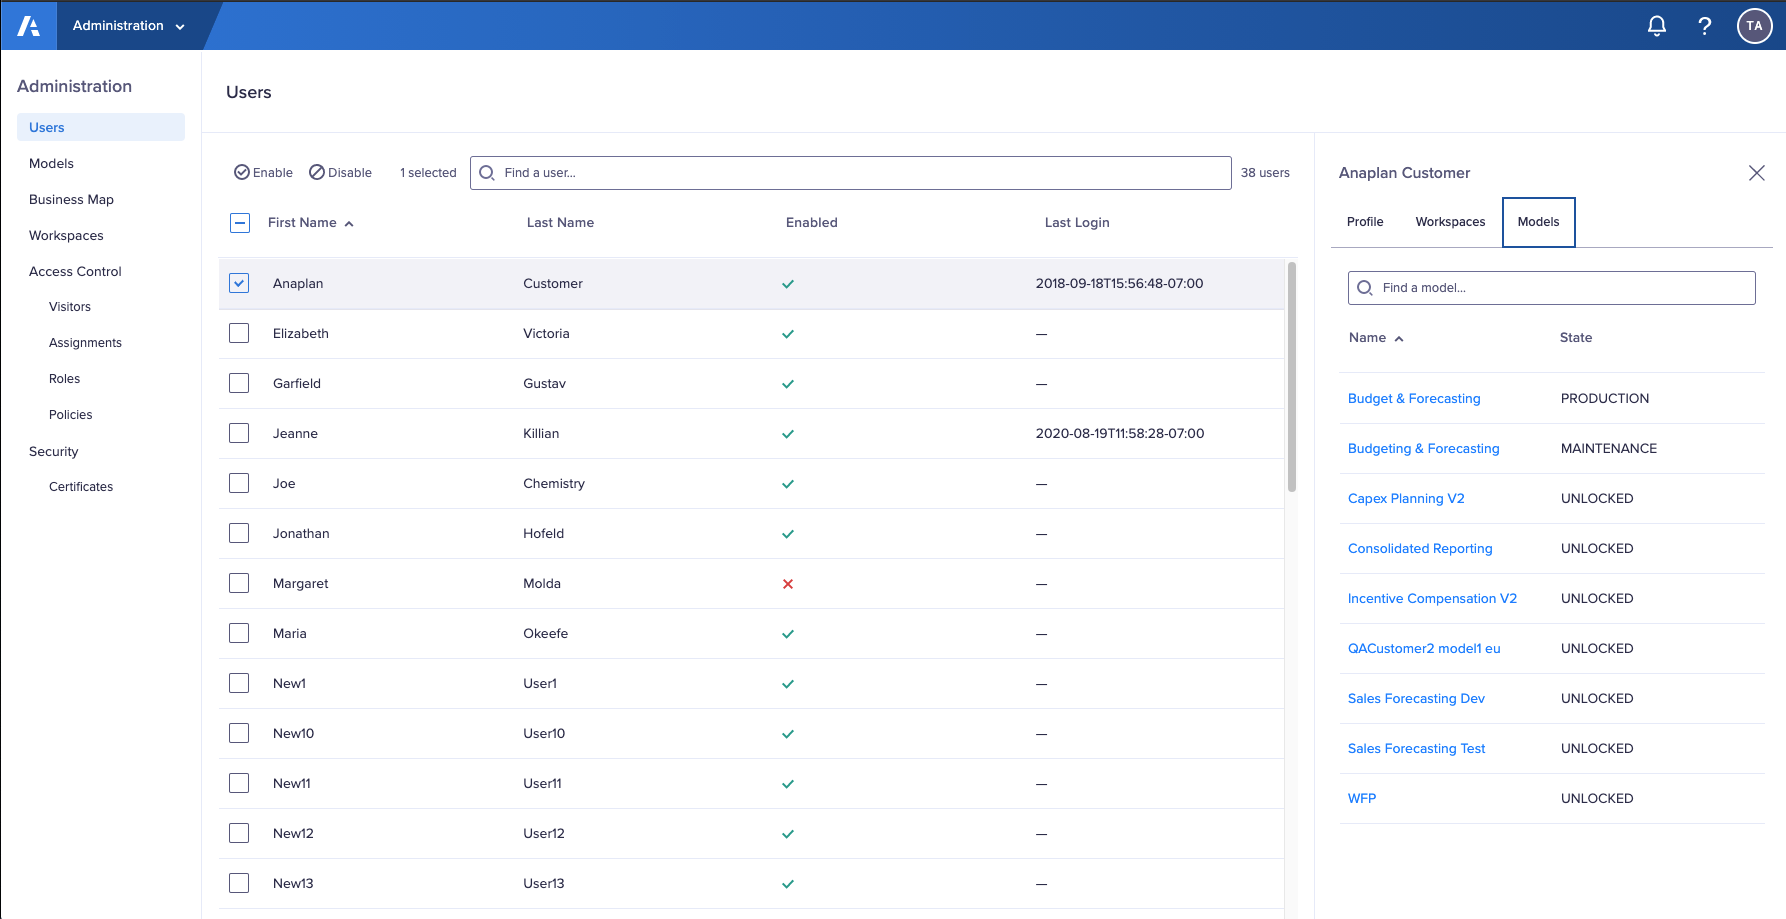Check the New1 User1 checkbox
Viewport: 1786px width, 919px height.
239,683
